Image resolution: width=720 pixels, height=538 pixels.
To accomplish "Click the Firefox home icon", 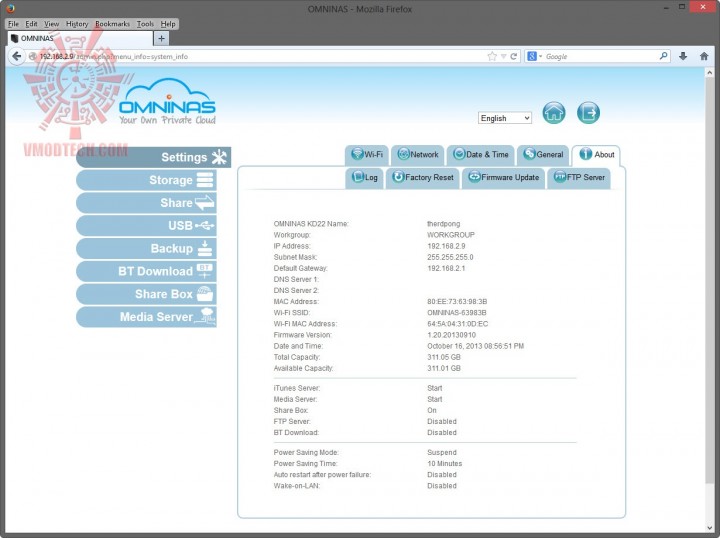I will (x=704, y=56).
